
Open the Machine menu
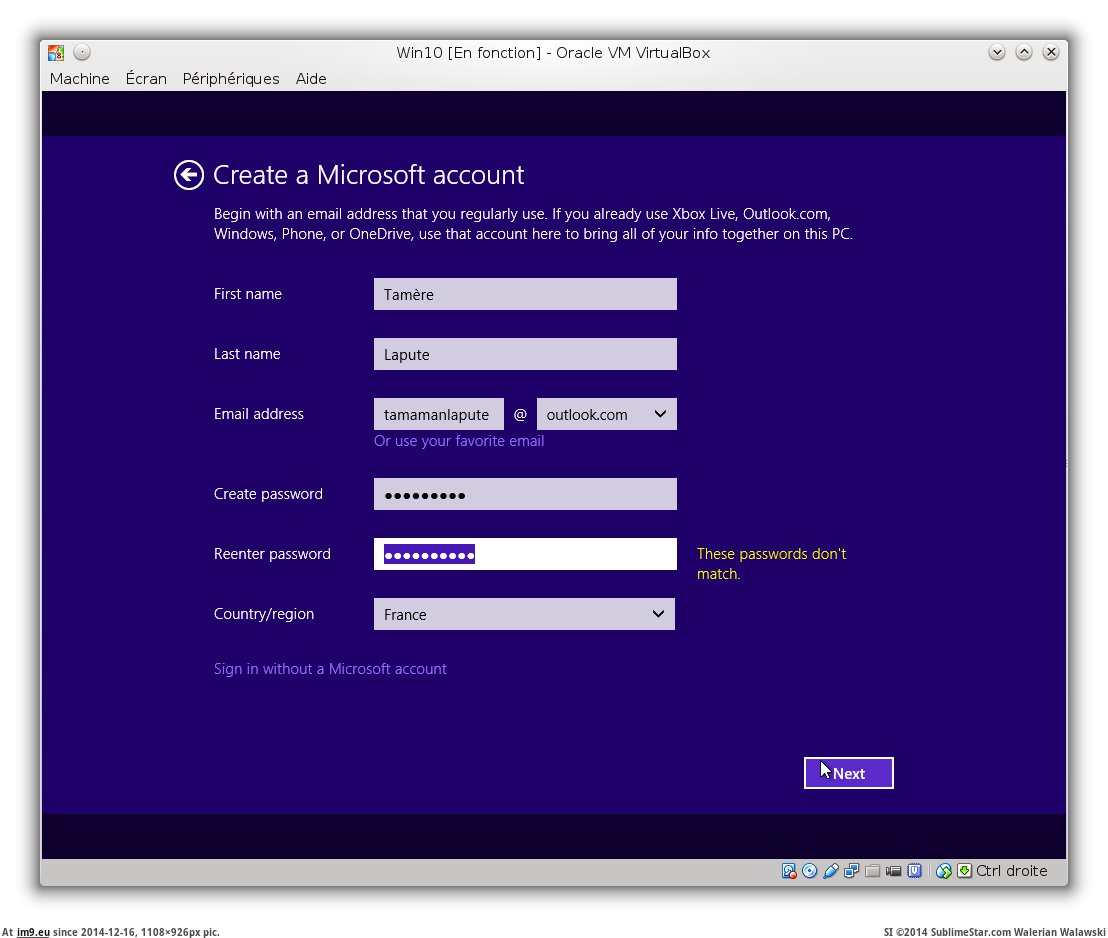click(79, 79)
